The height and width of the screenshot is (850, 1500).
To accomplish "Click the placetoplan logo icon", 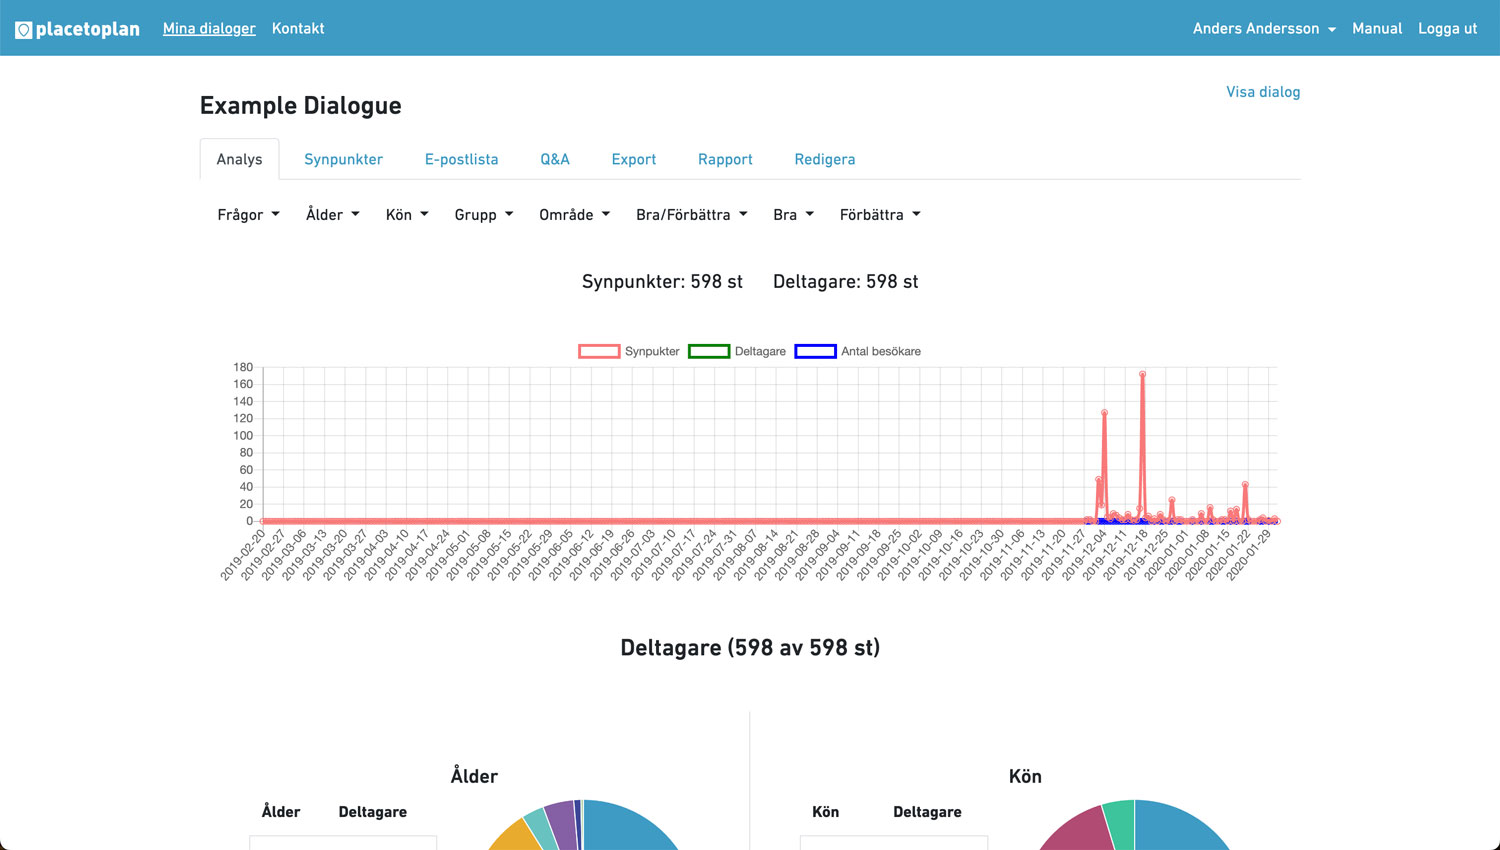I will (24, 30).
